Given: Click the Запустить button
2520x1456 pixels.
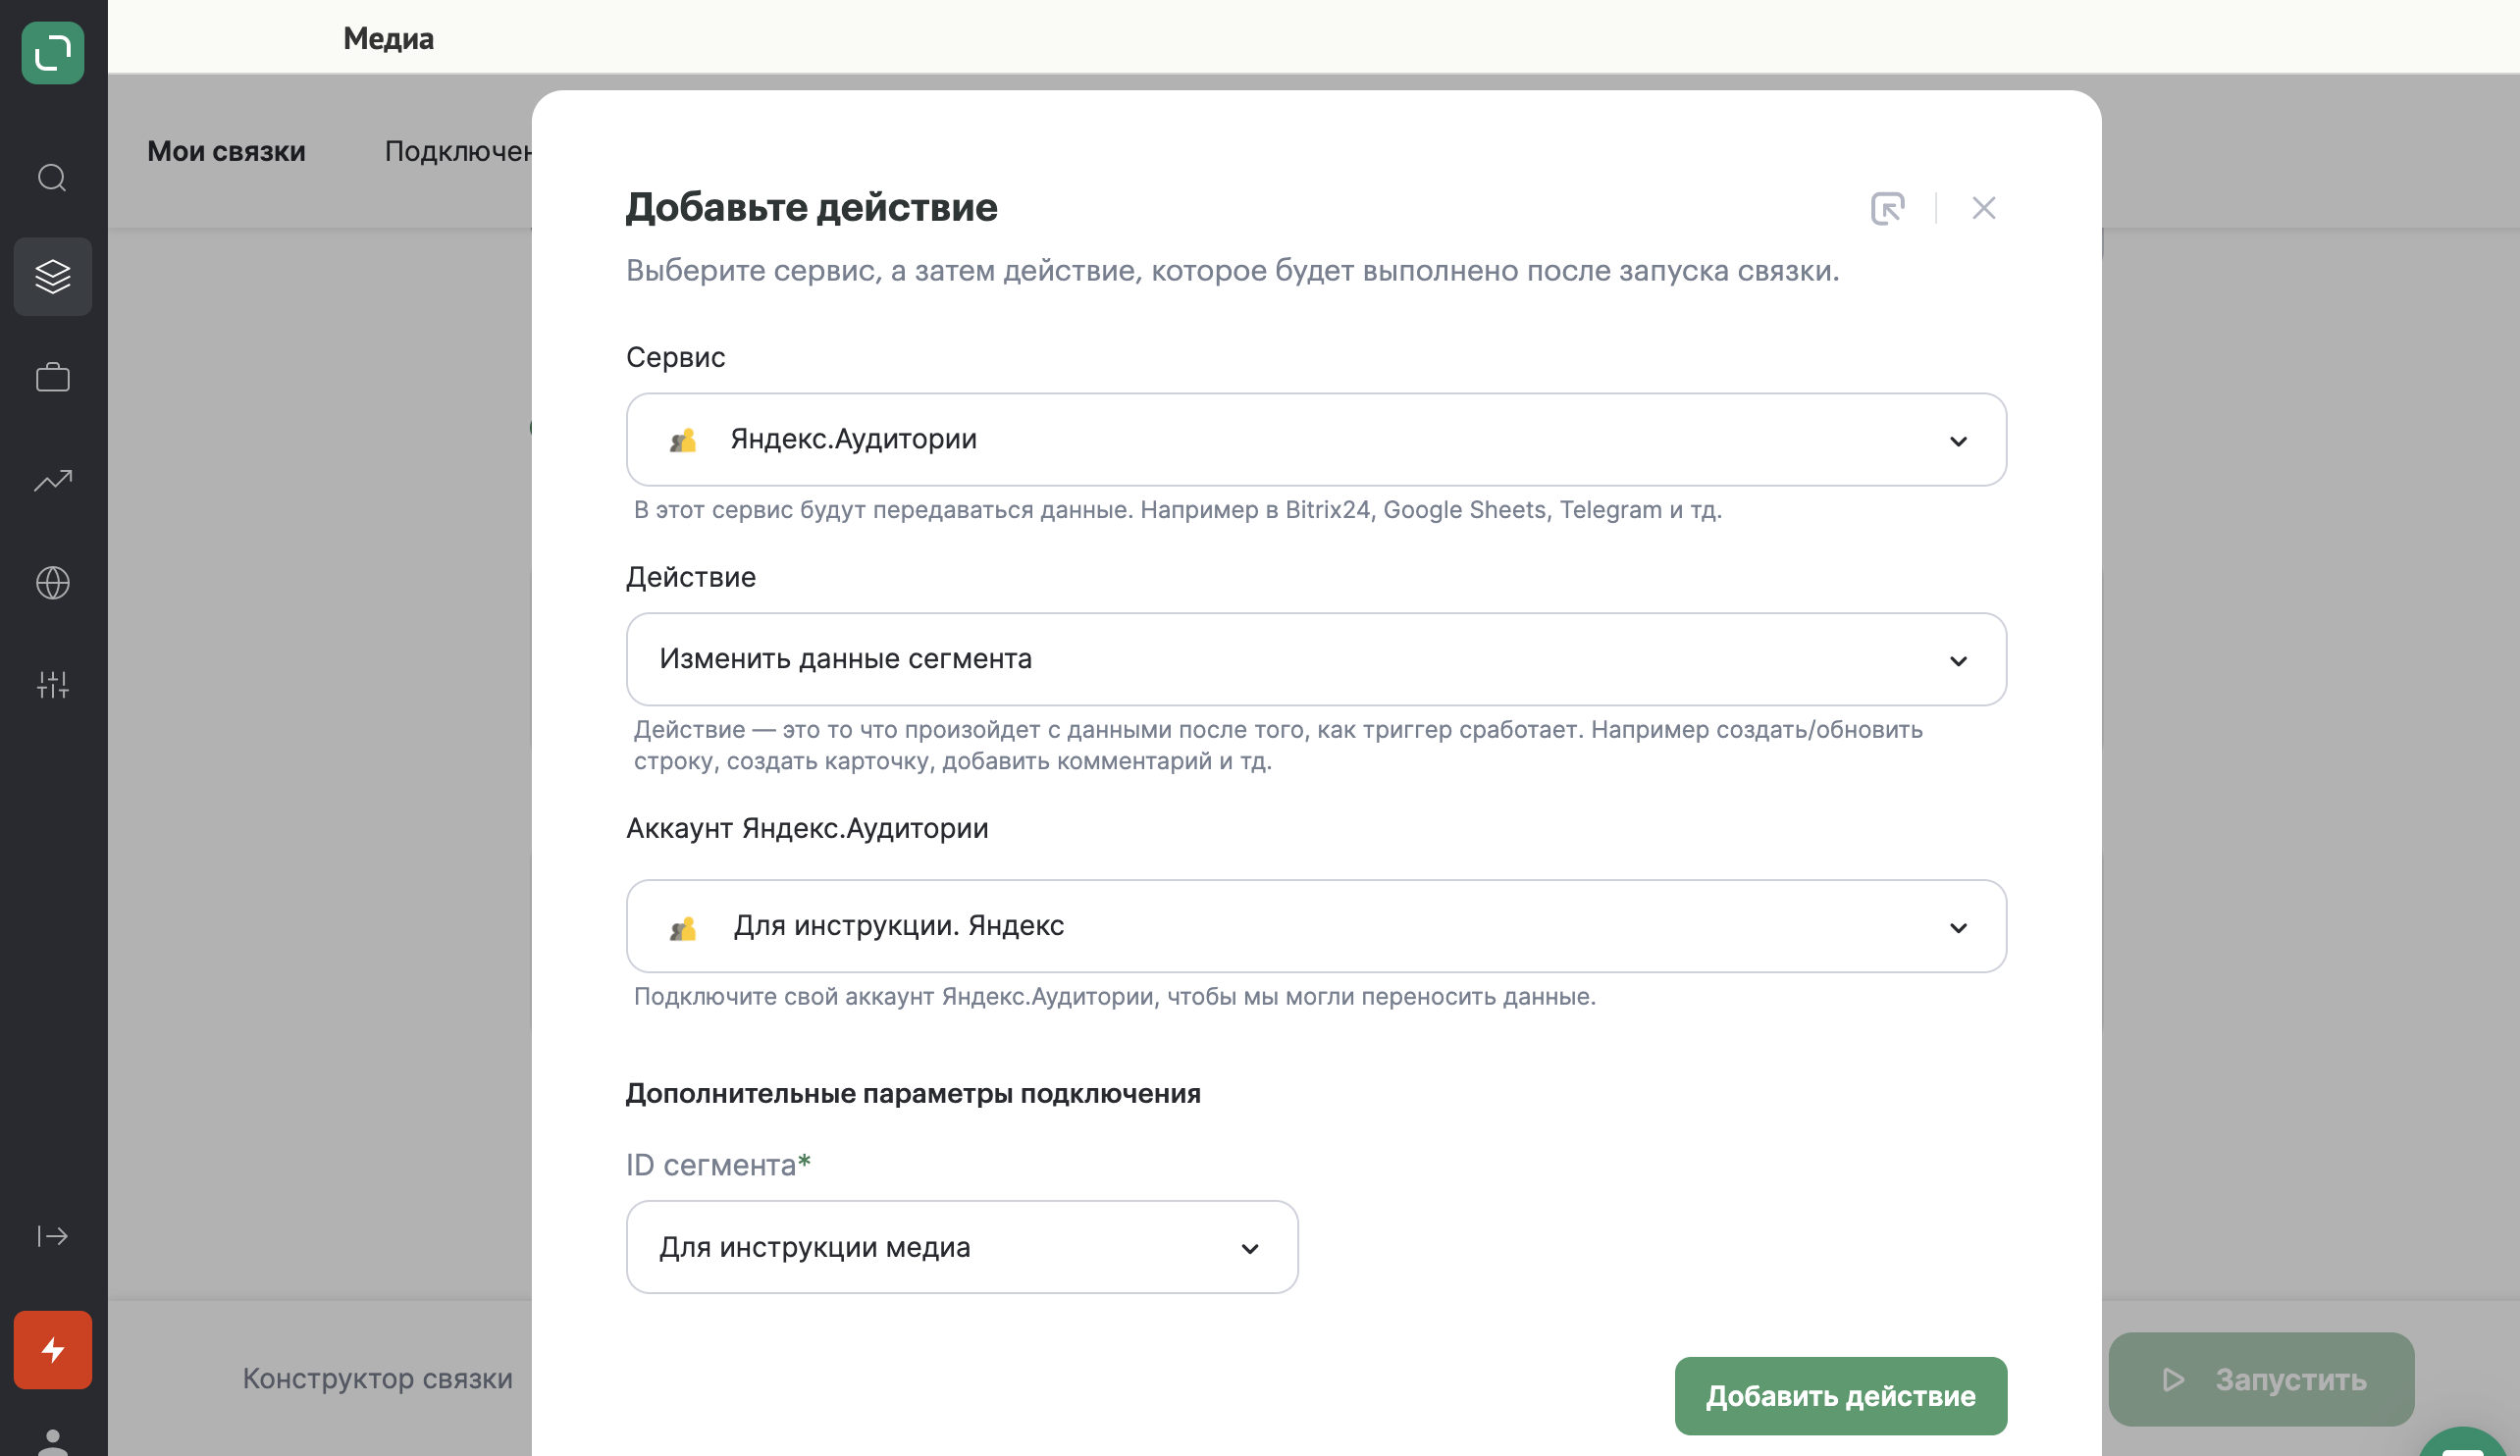Looking at the screenshot, I should click(x=2261, y=1380).
